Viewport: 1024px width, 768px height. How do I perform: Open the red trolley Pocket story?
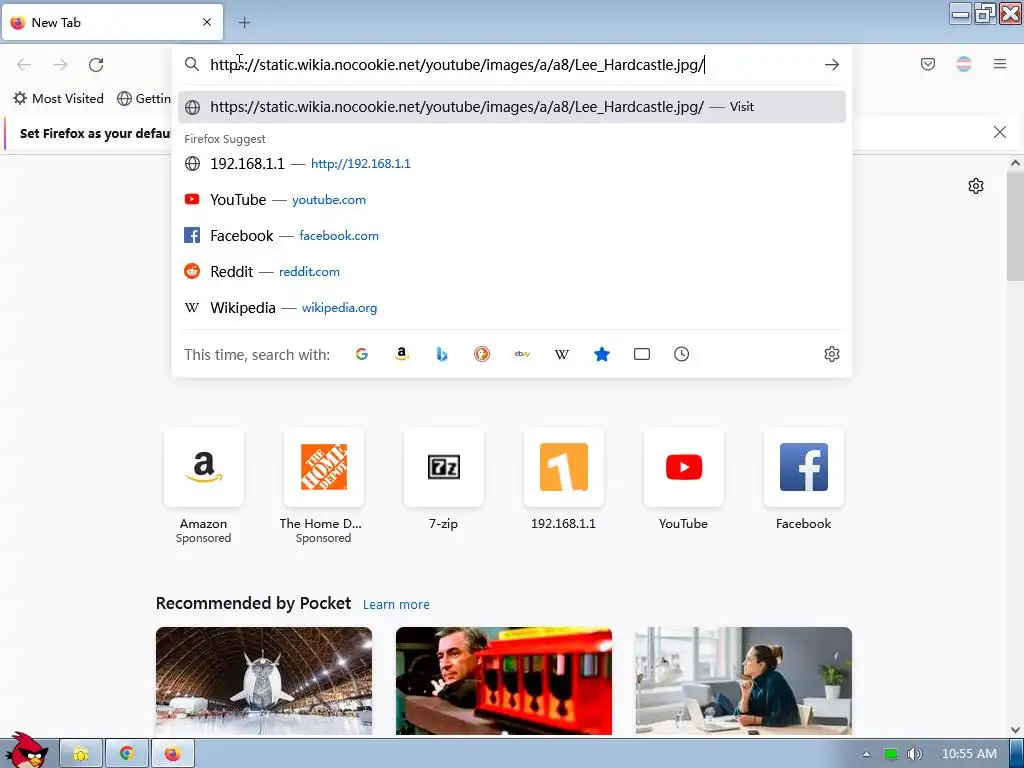[x=504, y=681]
